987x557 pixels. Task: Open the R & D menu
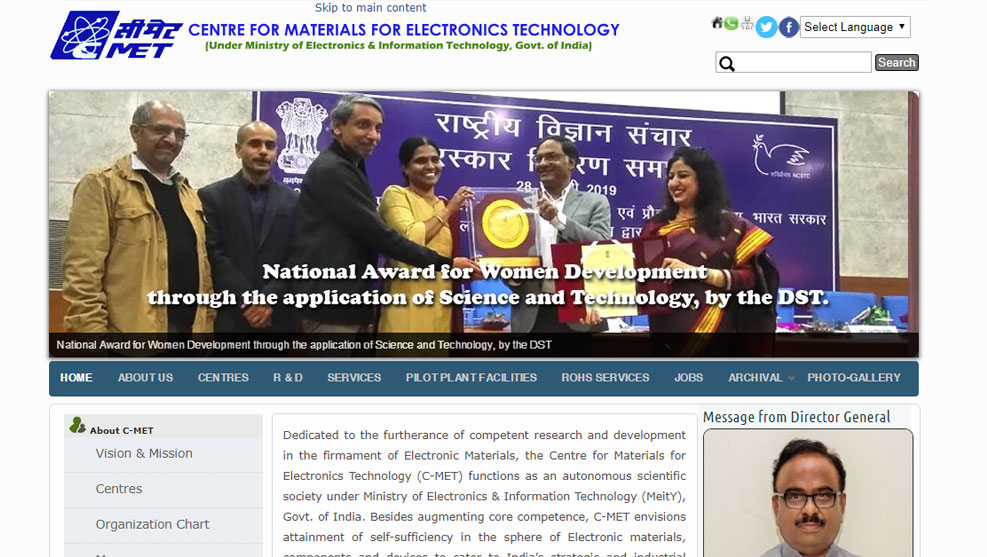pyautogui.click(x=287, y=378)
